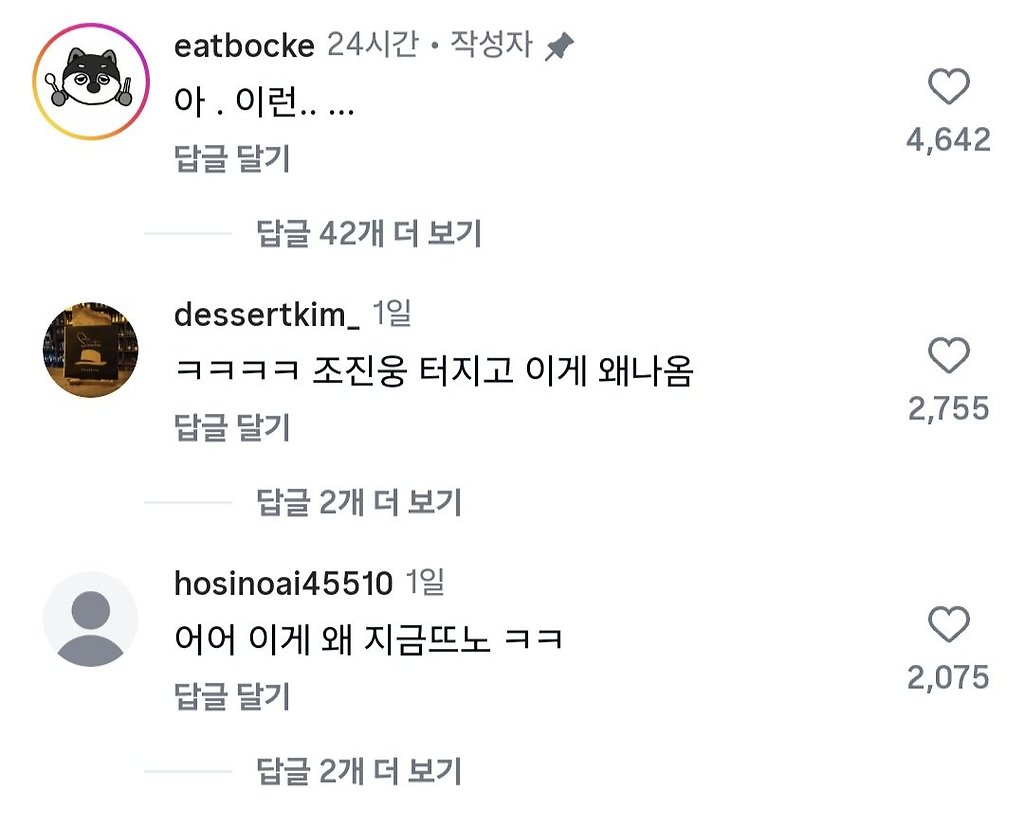Open the eatbocke username link
Viewport: 1024px width, 823px height.
pos(244,46)
